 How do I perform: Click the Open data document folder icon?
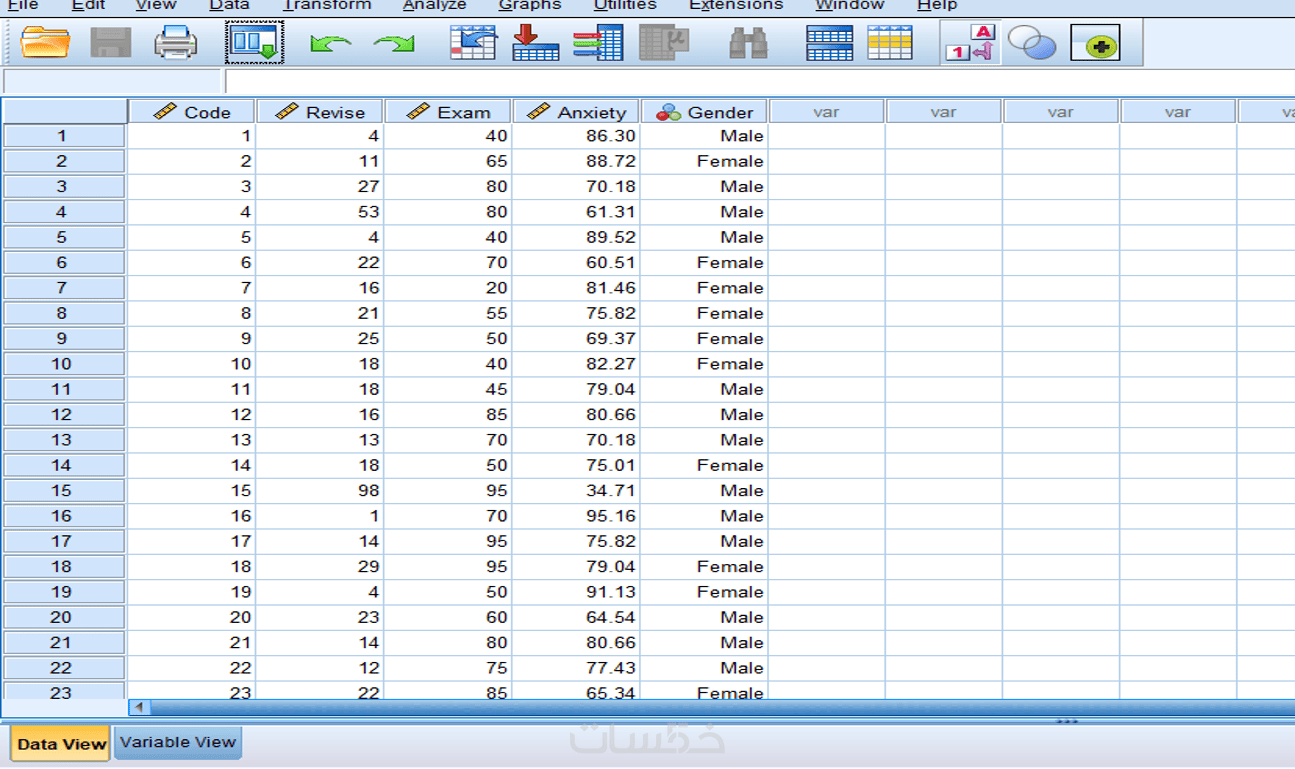[45, 43]
